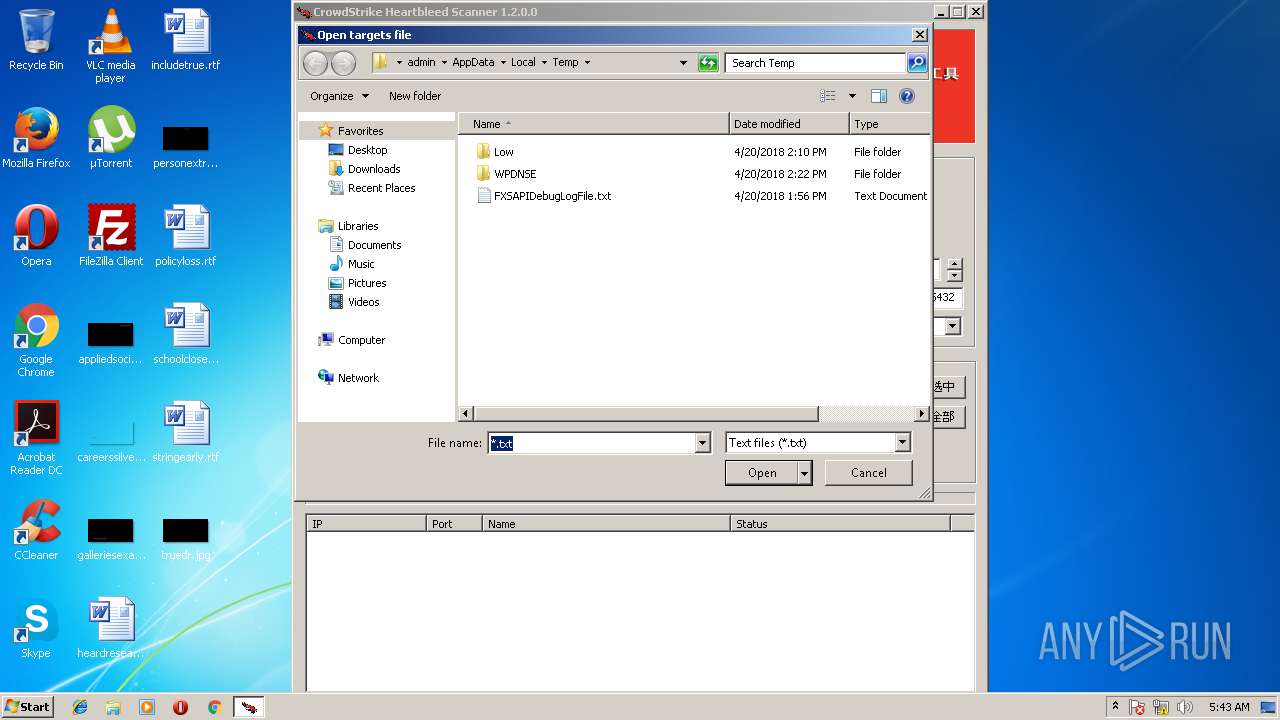Select Pictures library
This screenshot has width=1280, height=720.
(x=367, y=283)
